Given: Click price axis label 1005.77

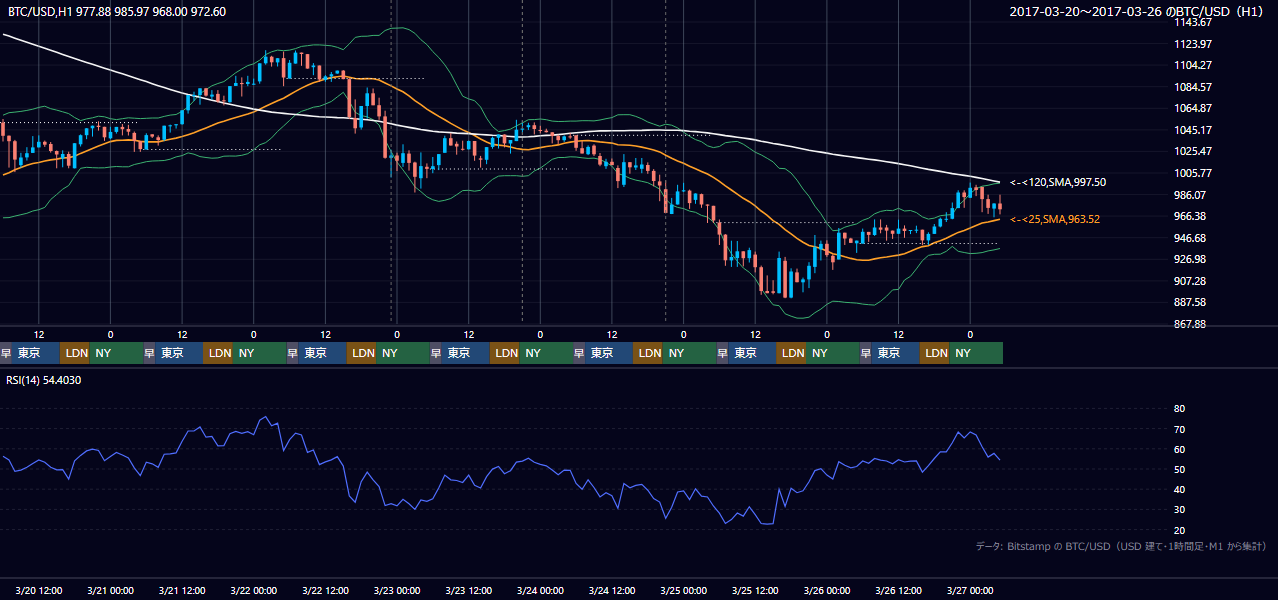Looking at the screenshot, I should point(1193,173).
